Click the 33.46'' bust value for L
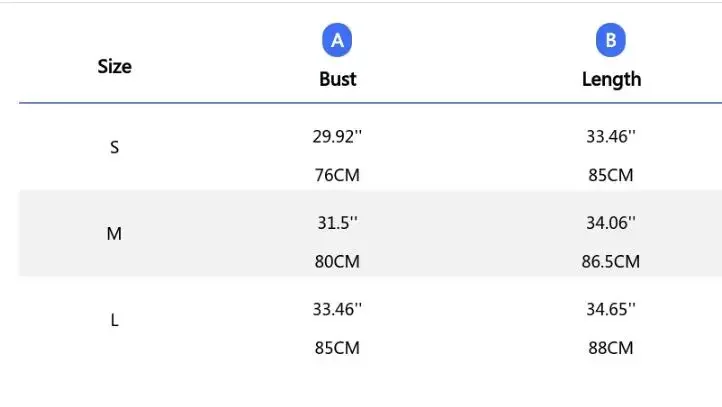 pos(337,309)
